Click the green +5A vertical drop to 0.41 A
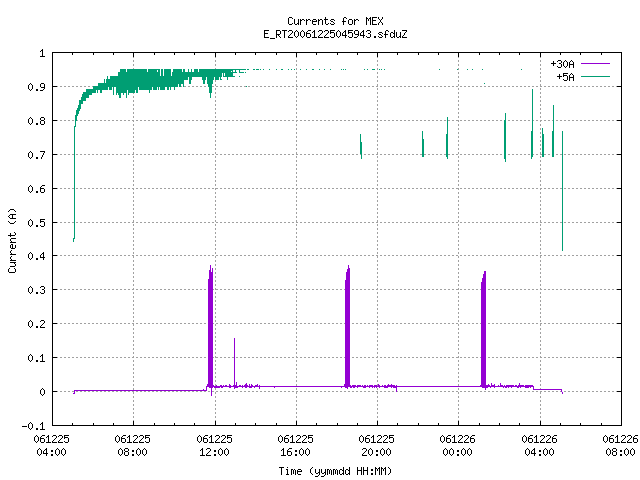This screenshot has height=480, width=640. click(562, 191)
